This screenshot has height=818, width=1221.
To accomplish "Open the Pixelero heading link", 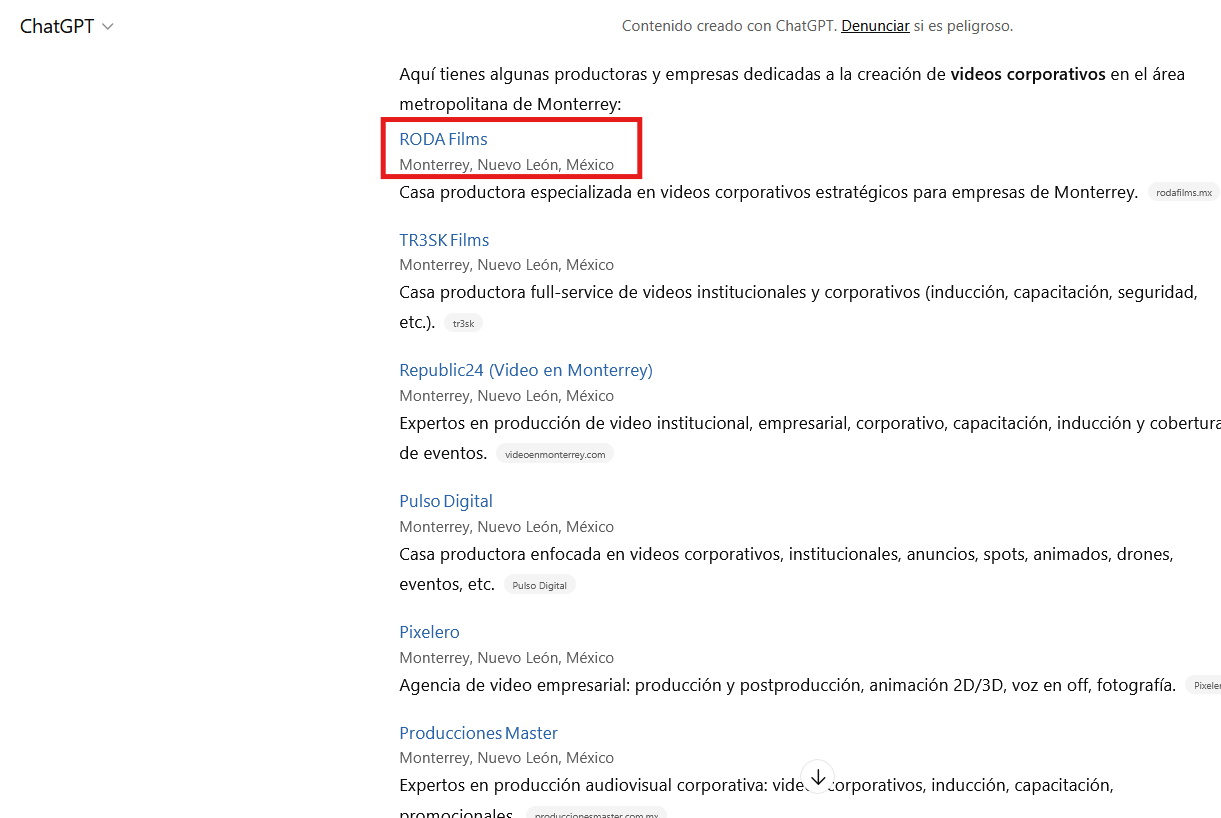I will pos(429,632).
